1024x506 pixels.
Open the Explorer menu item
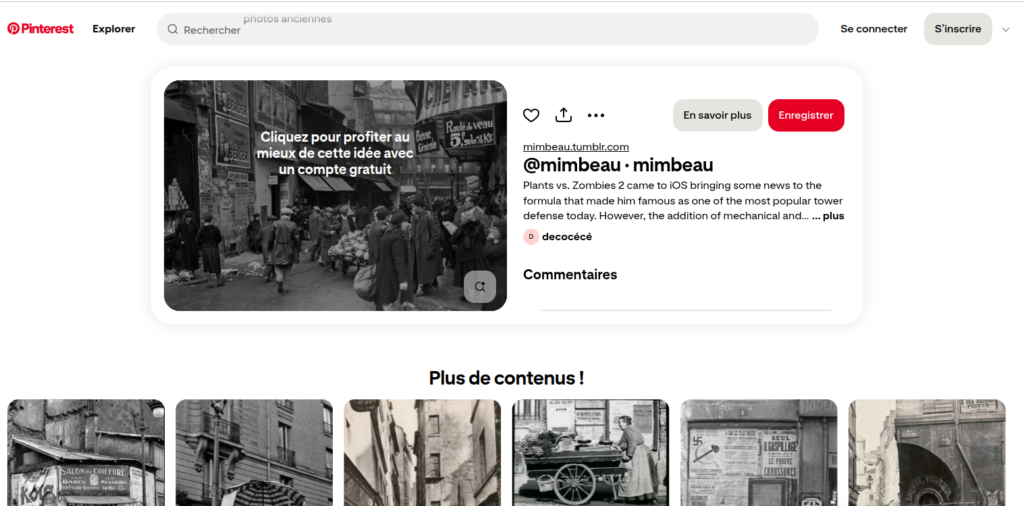click(114, 29)
